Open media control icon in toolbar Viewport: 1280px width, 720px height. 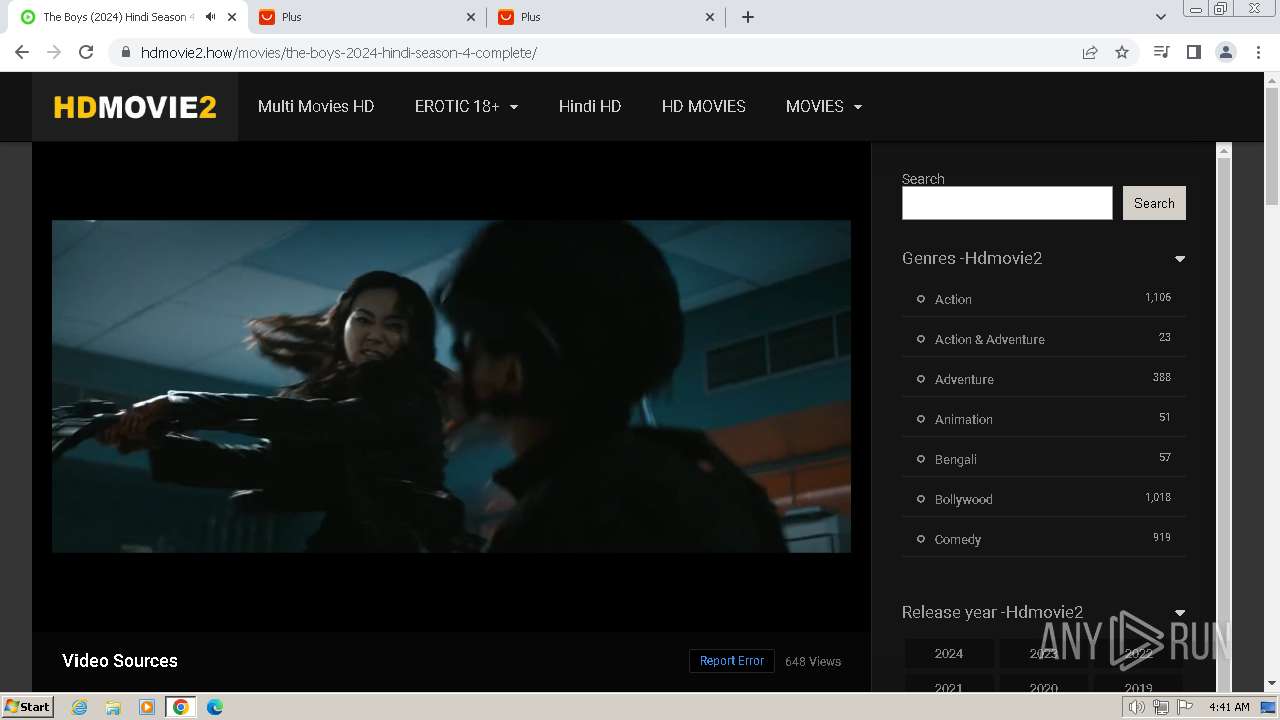(1161, 52)
